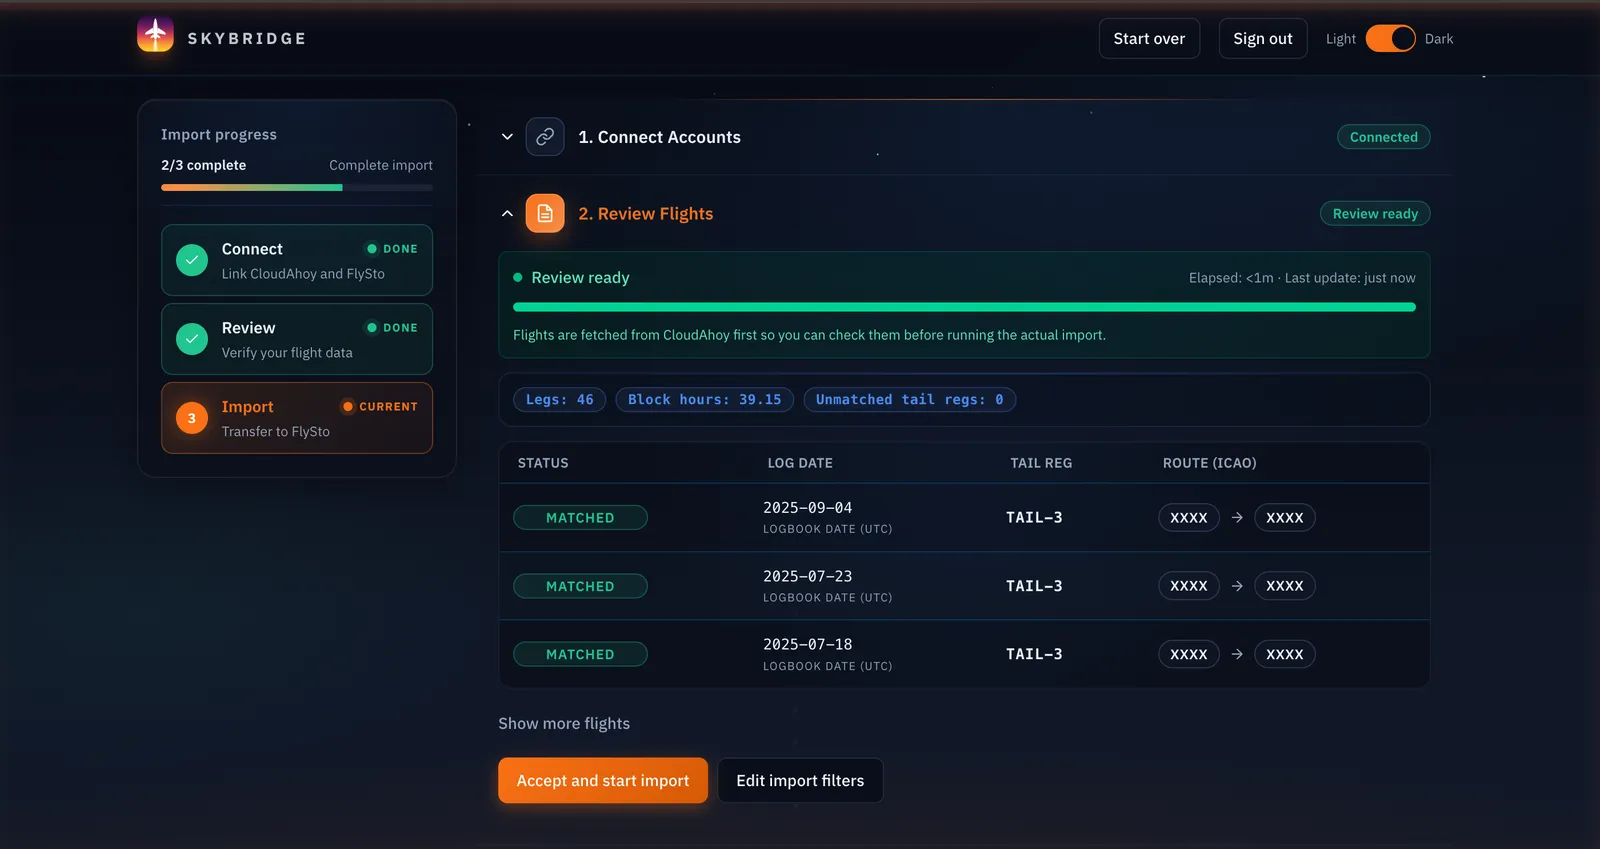Click arrival XXXX chip in 2025-07-18 row
Screen dimensions: 1600x849
coord(1285,654)
